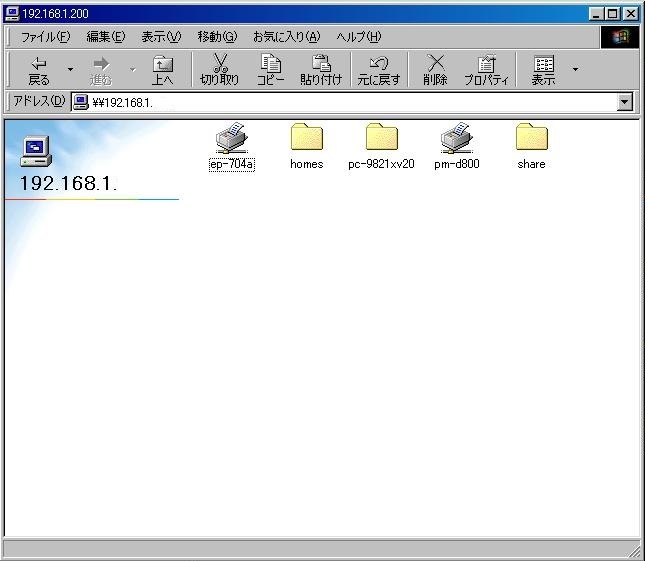Select the share folder
This screenshot has width=645, height=561.
pos(531,138)
